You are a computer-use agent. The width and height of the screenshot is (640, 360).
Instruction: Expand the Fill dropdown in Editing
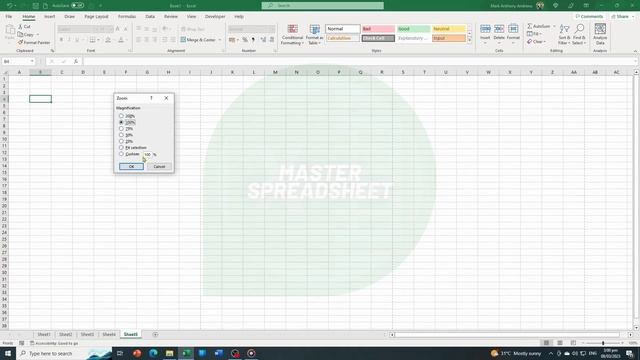tap(540, 34)
